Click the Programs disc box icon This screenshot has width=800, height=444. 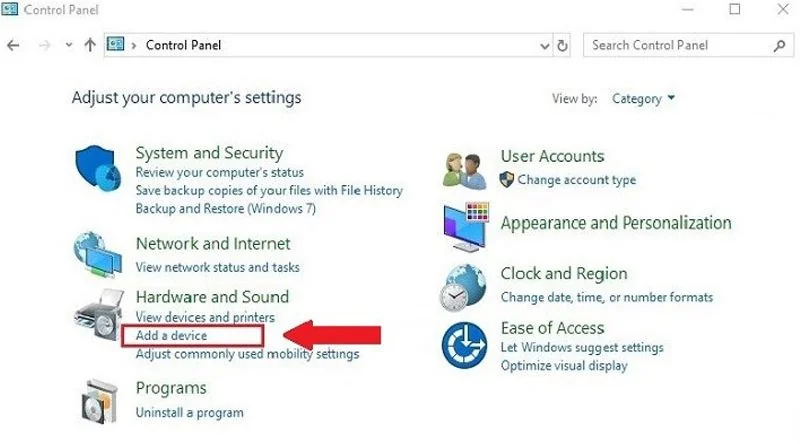tap(100, 402)
